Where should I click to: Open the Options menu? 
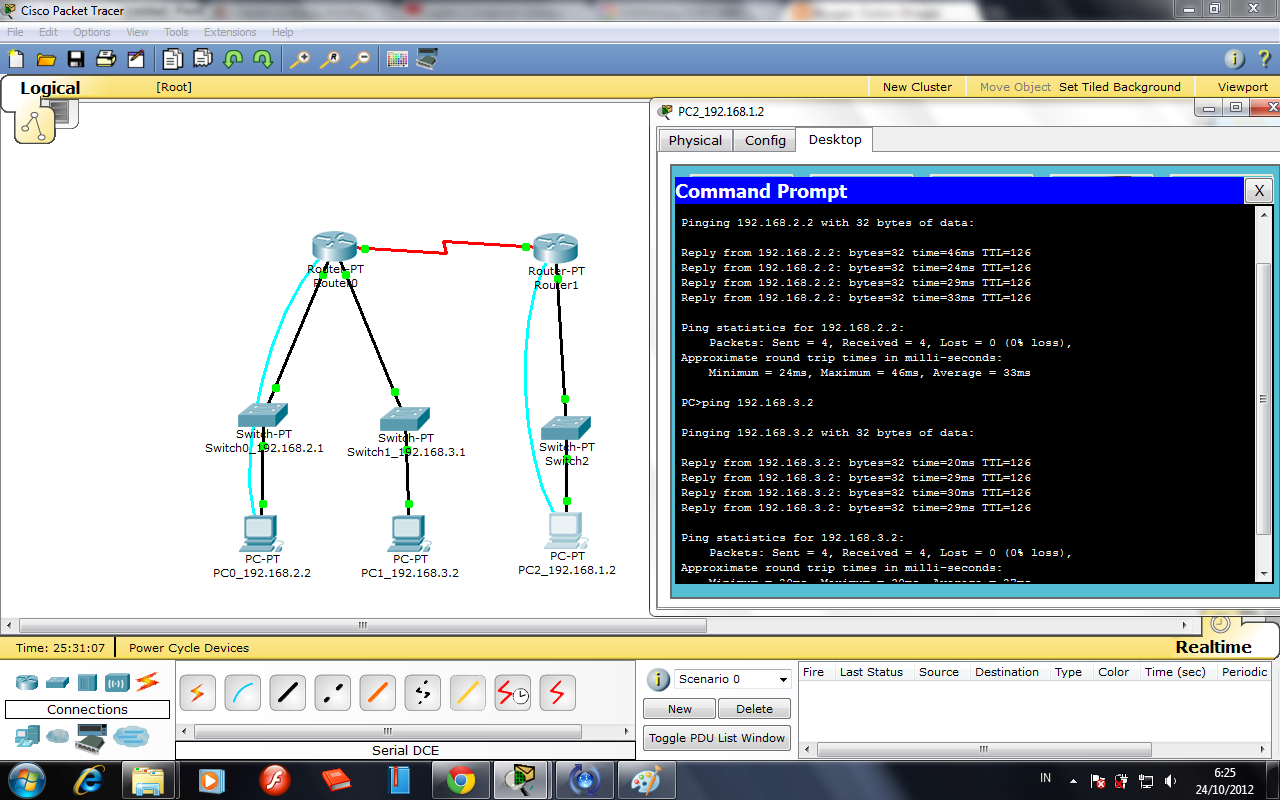click(x=91, y=31)
